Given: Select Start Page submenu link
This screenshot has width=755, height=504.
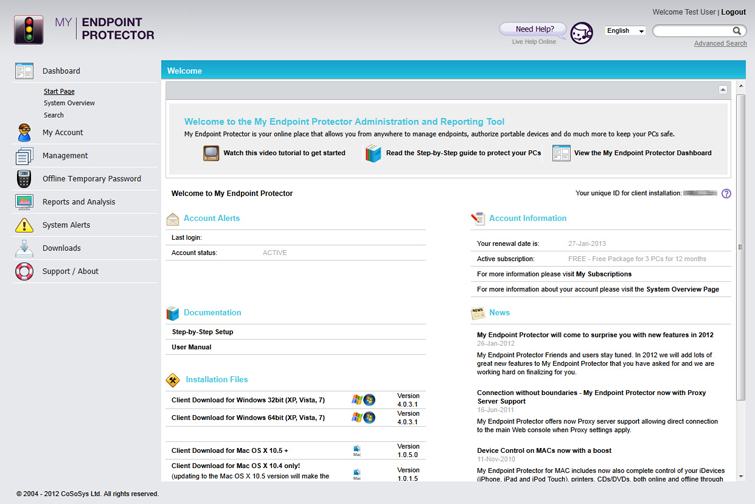Looking at the screenshot, I should 59,91.
